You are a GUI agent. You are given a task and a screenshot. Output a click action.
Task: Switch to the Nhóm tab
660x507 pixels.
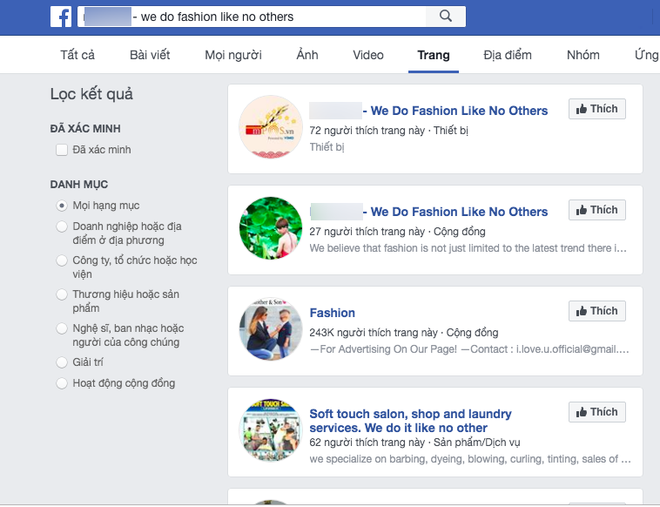click(583, 55)
